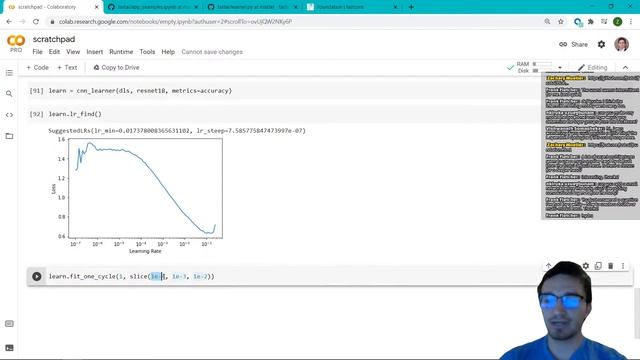Open the Insert menu
The image size is (640, 360).
94,52
